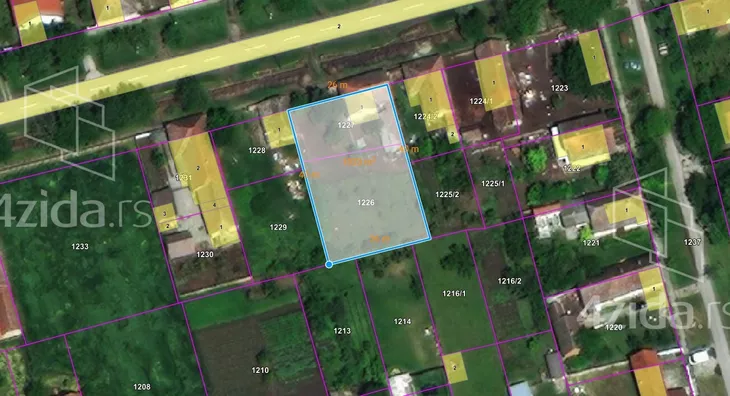
Task: Select parcel label 1222
Action: pyautogui.click(x=572, y=169)
